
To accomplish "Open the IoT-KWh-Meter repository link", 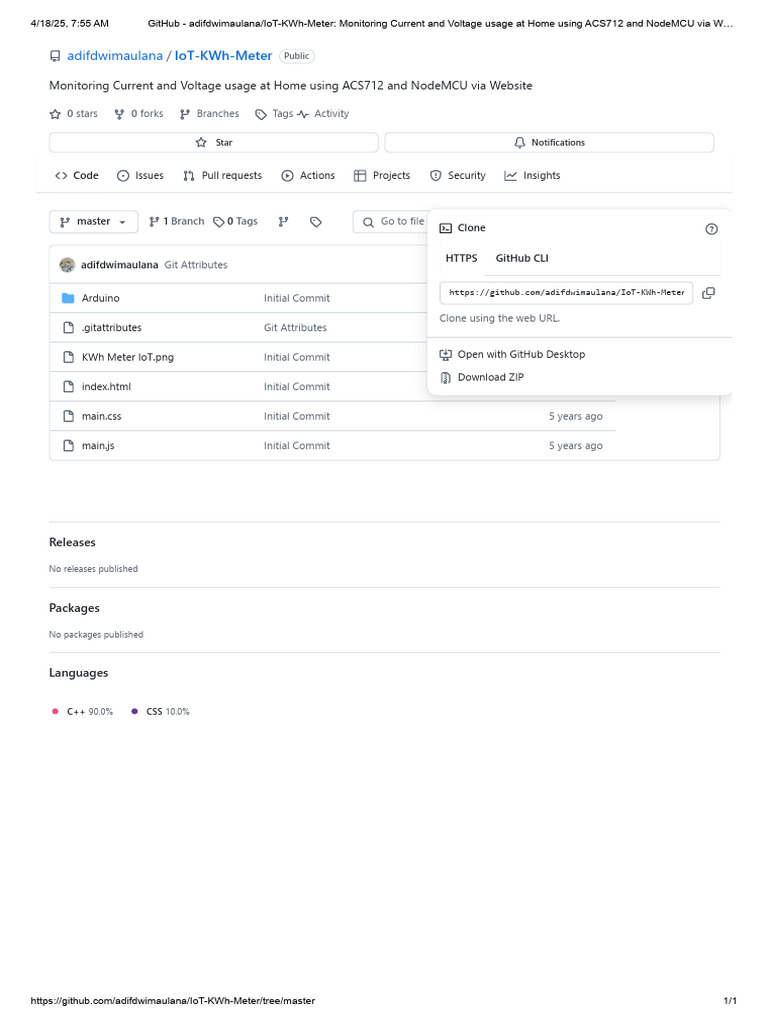I will coord(223,56).
